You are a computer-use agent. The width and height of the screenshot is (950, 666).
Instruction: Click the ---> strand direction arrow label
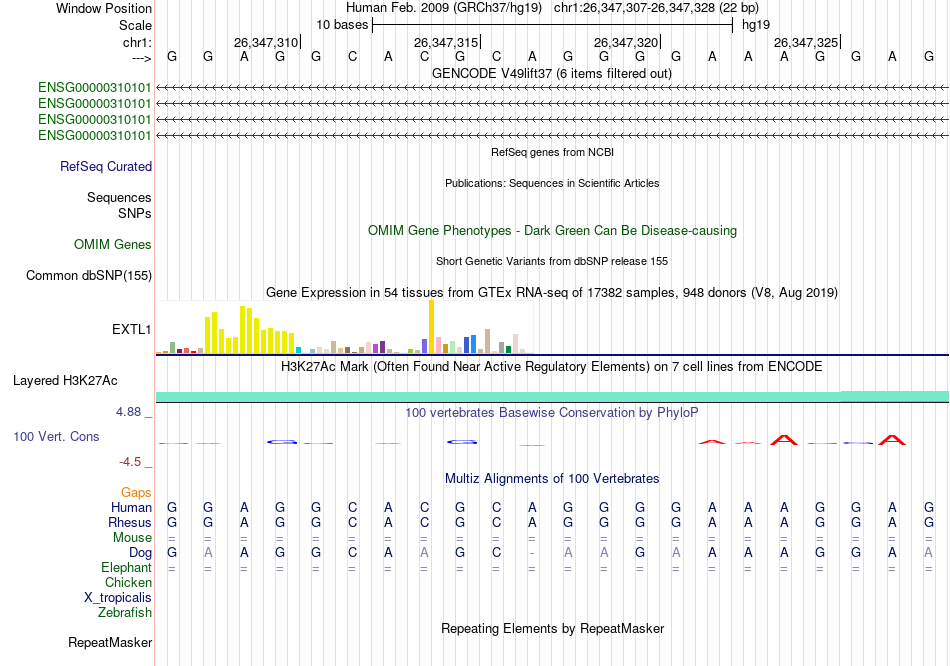tap(141, 58)
